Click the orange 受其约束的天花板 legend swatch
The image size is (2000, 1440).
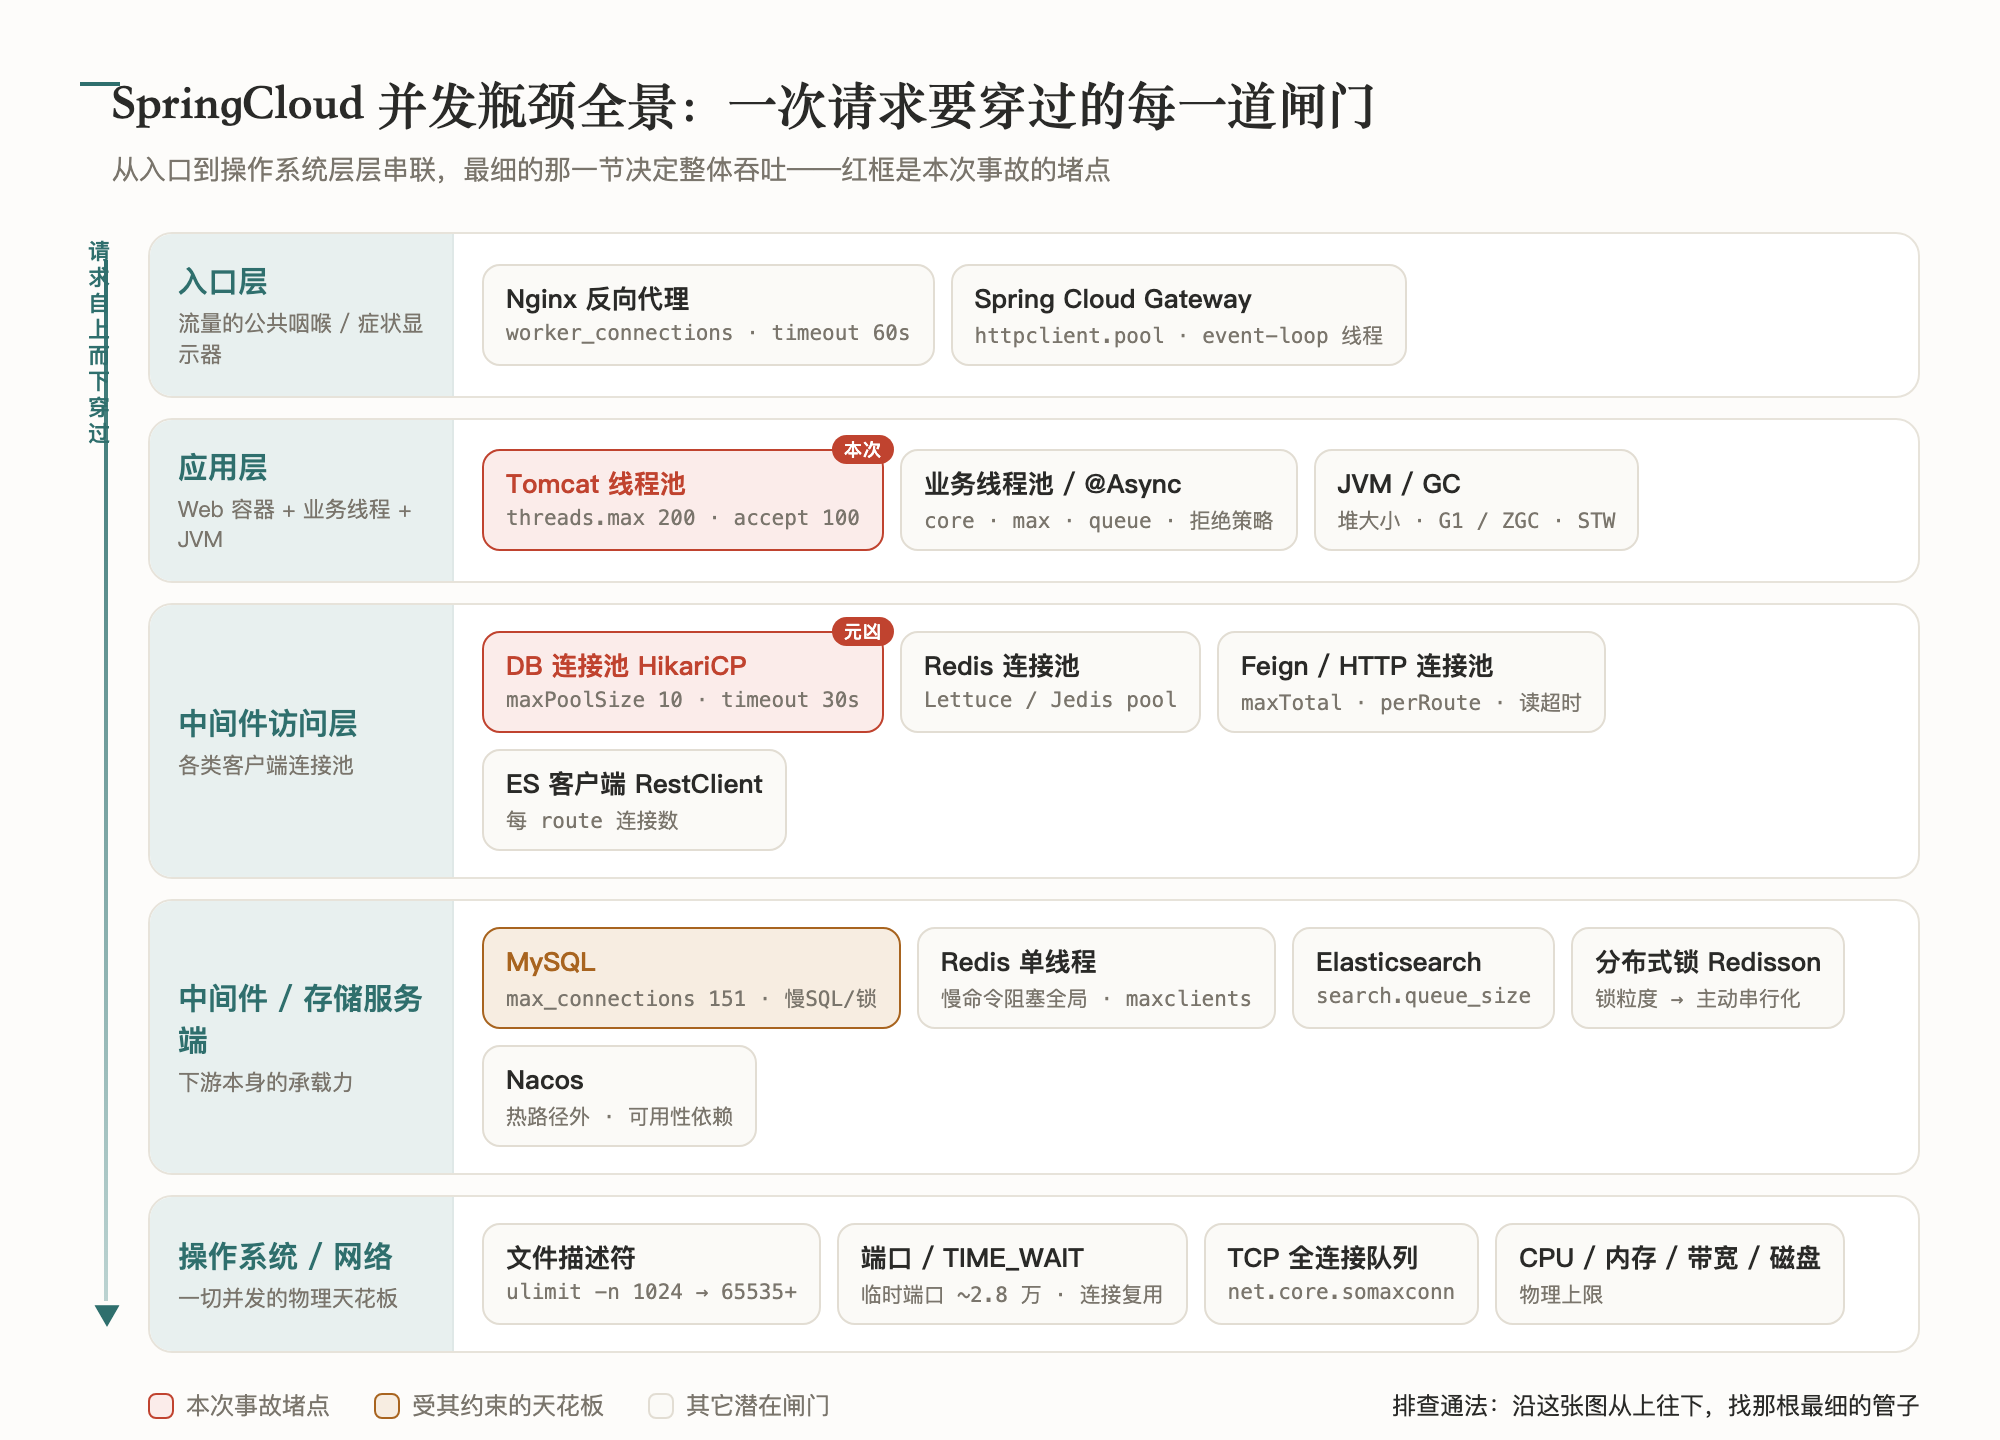(387, 1406)
